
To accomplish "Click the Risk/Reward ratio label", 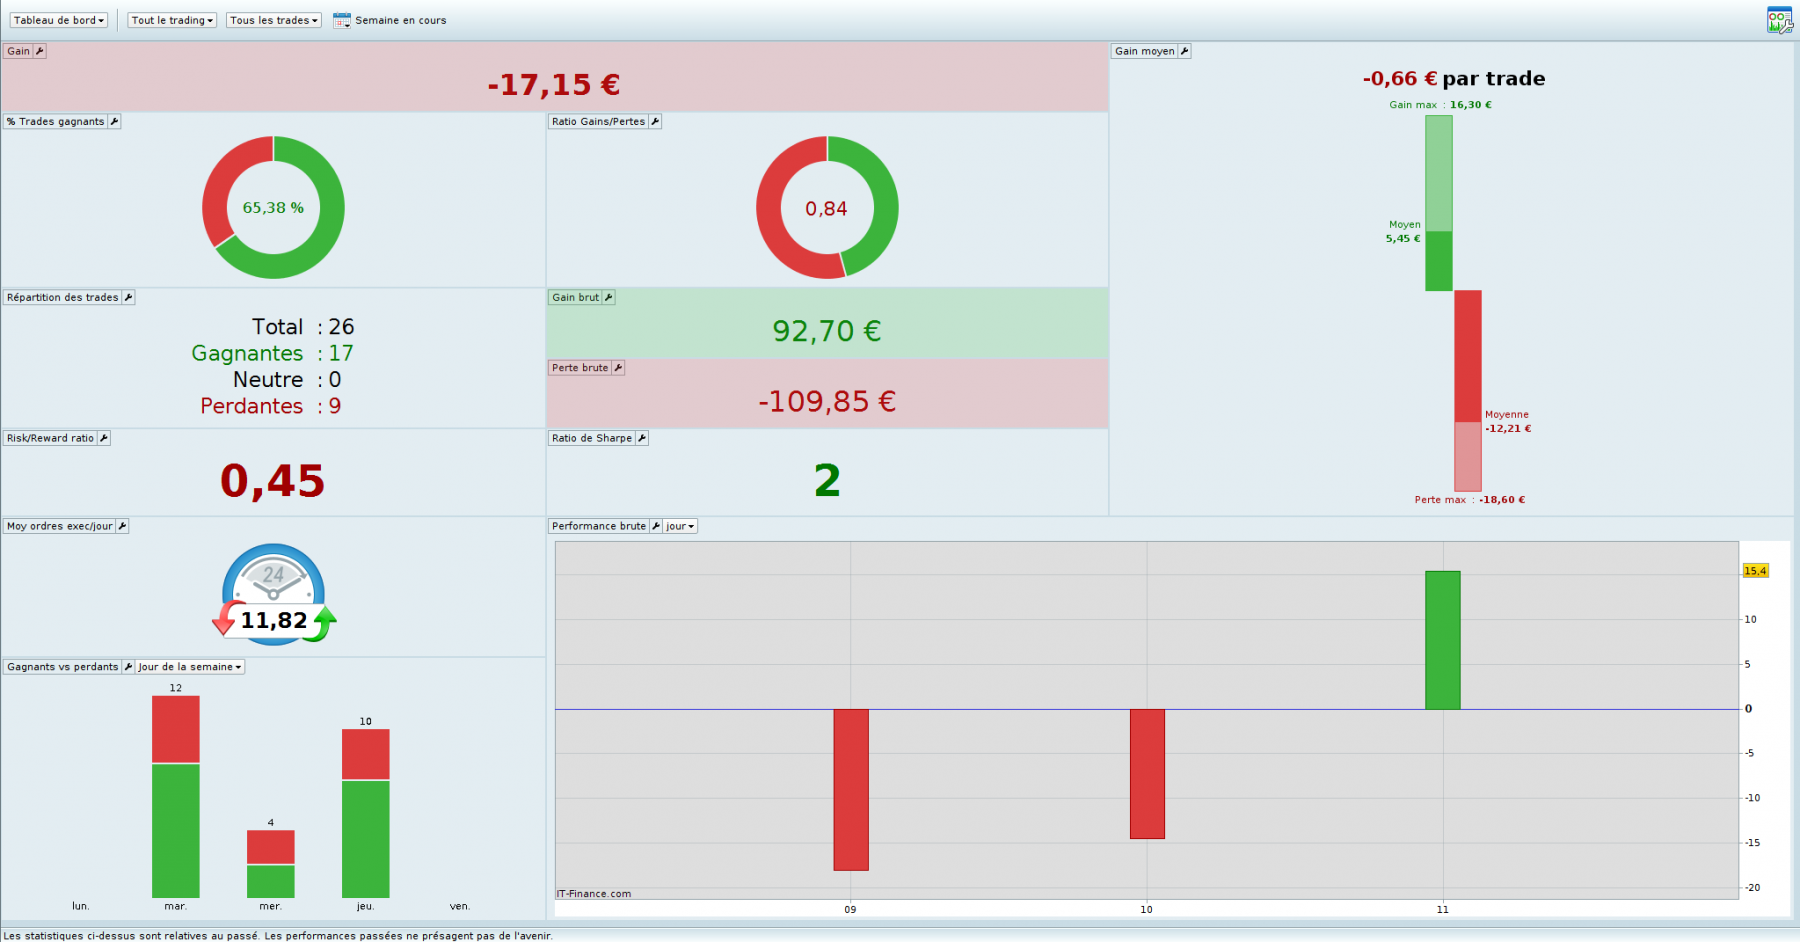I will coord(50,438).
